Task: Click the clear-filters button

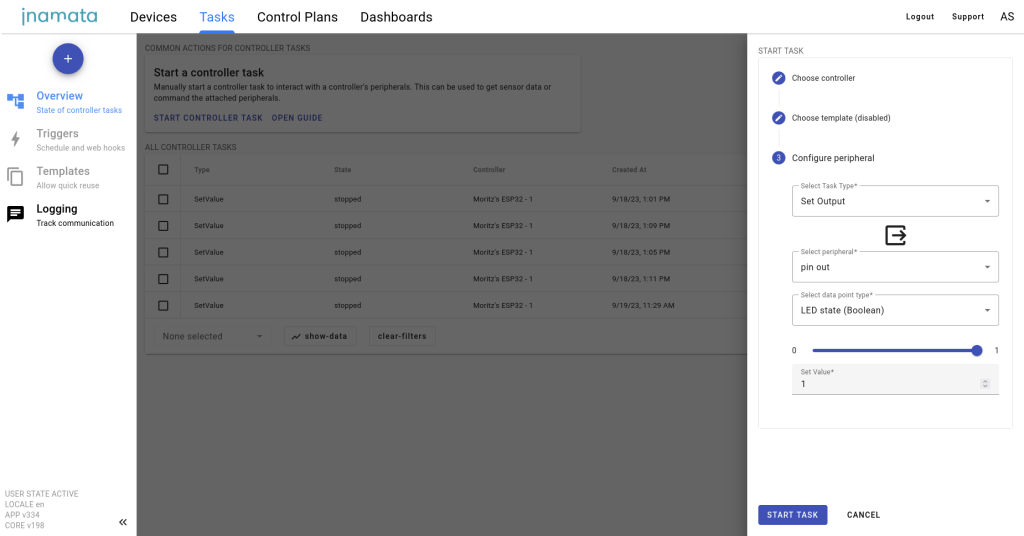Action: pos(402,336)
